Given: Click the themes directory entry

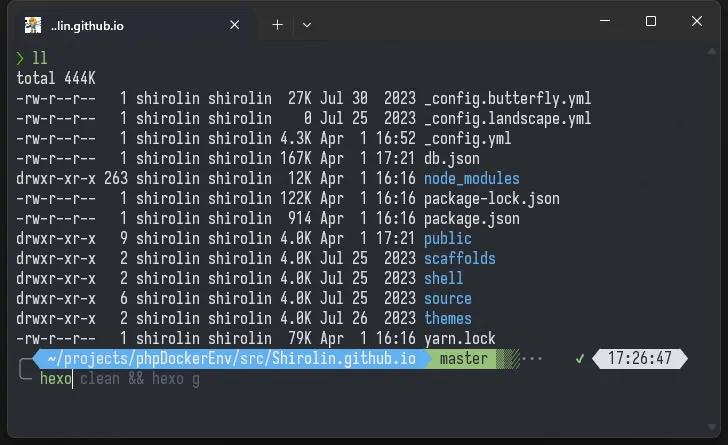Looking at the screenshot, I should coord(447,319).
